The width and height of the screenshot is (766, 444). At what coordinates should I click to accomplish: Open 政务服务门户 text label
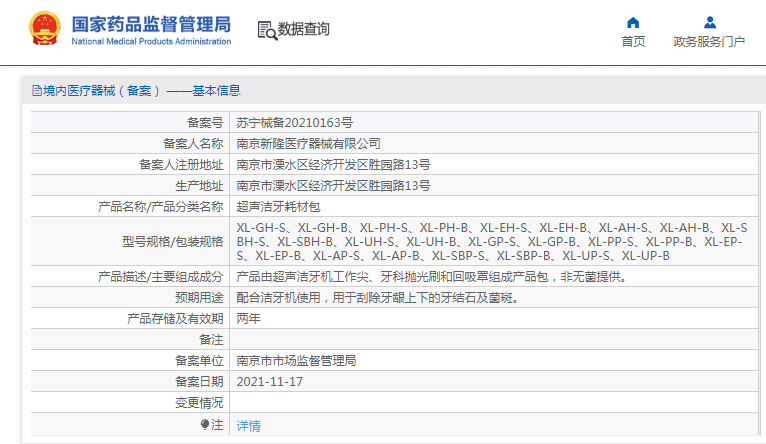point(709,42)
